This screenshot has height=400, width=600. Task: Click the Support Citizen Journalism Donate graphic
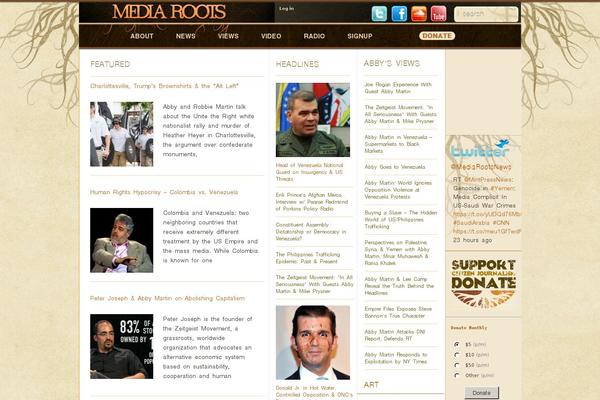[483, 283]
